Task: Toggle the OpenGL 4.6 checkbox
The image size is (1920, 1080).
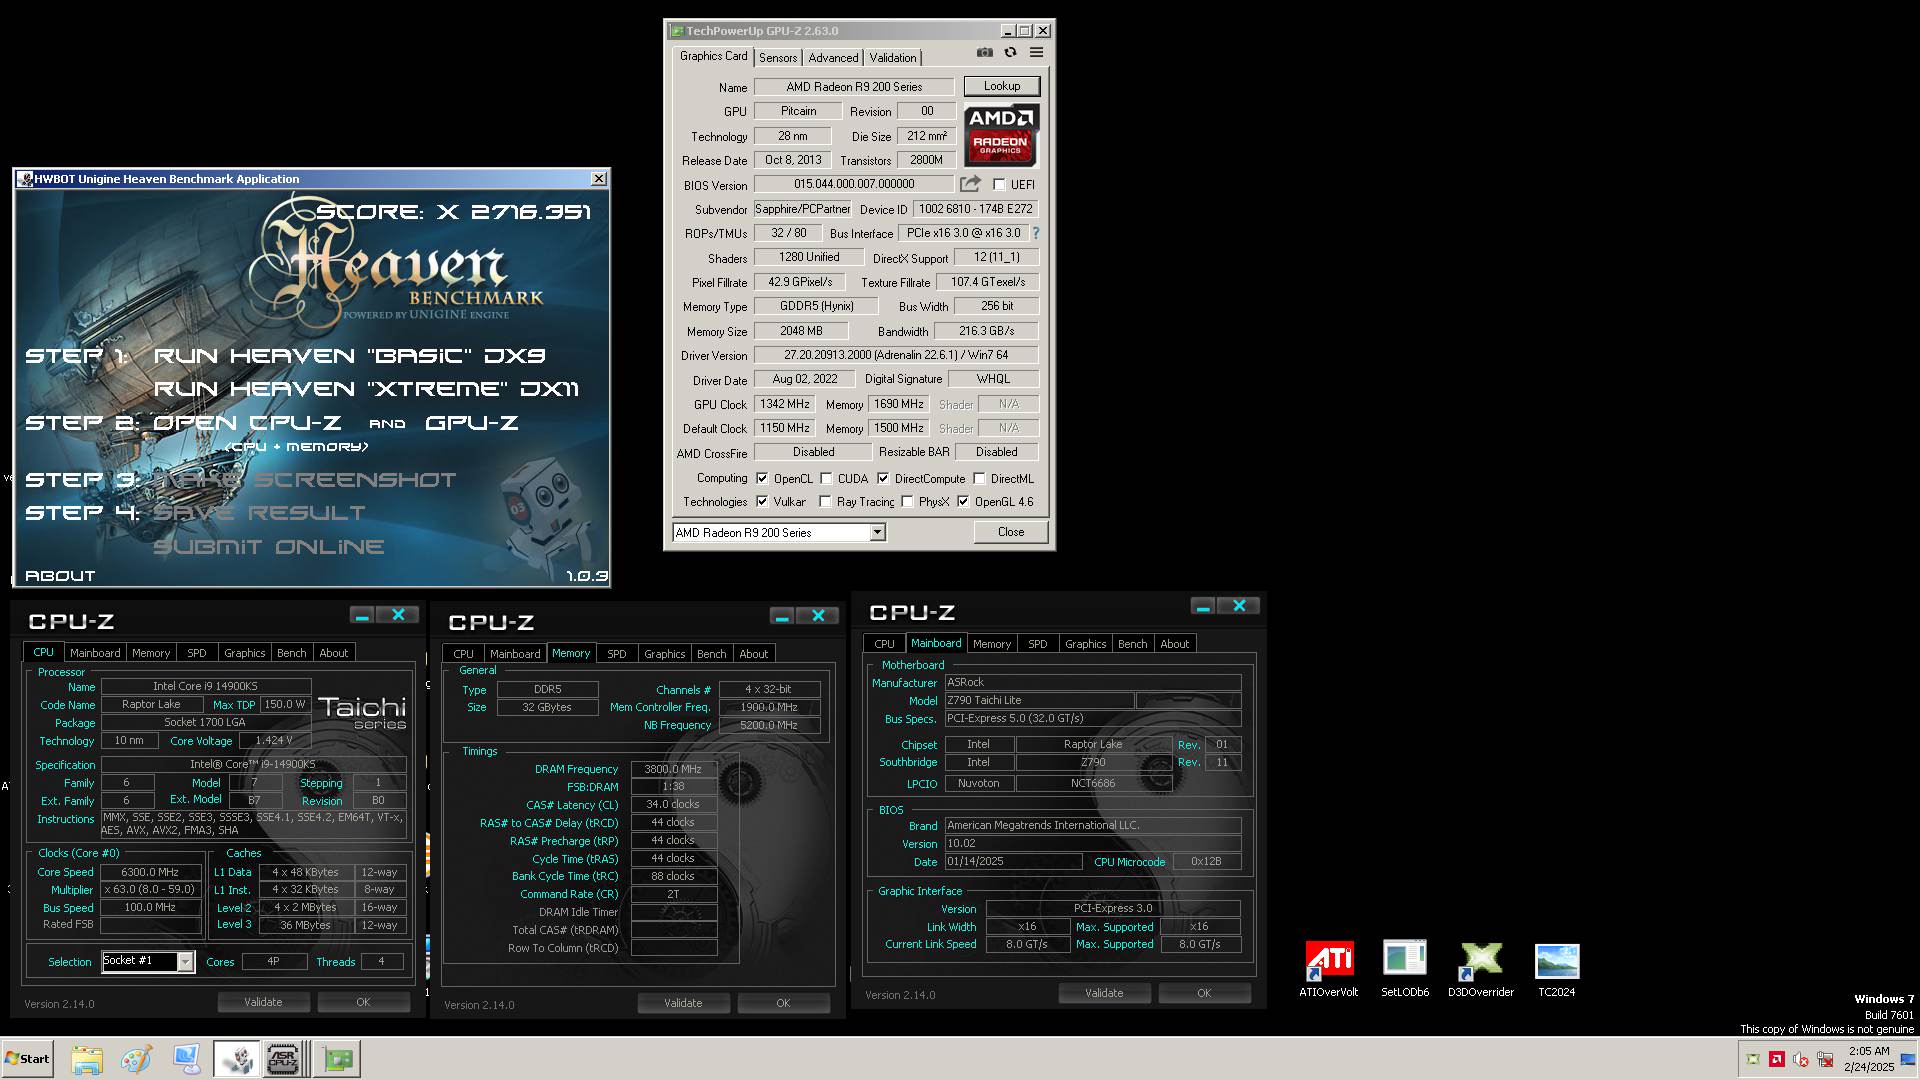Action: point(963,502)
